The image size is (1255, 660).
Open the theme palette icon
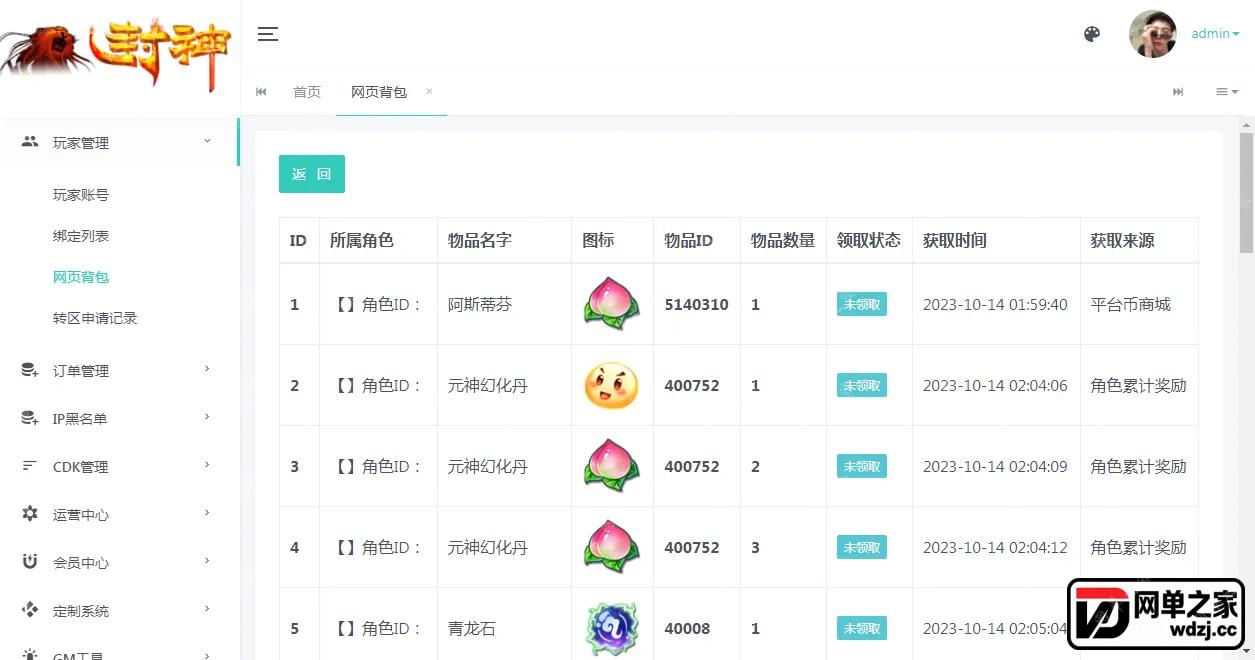[1092, 34]
